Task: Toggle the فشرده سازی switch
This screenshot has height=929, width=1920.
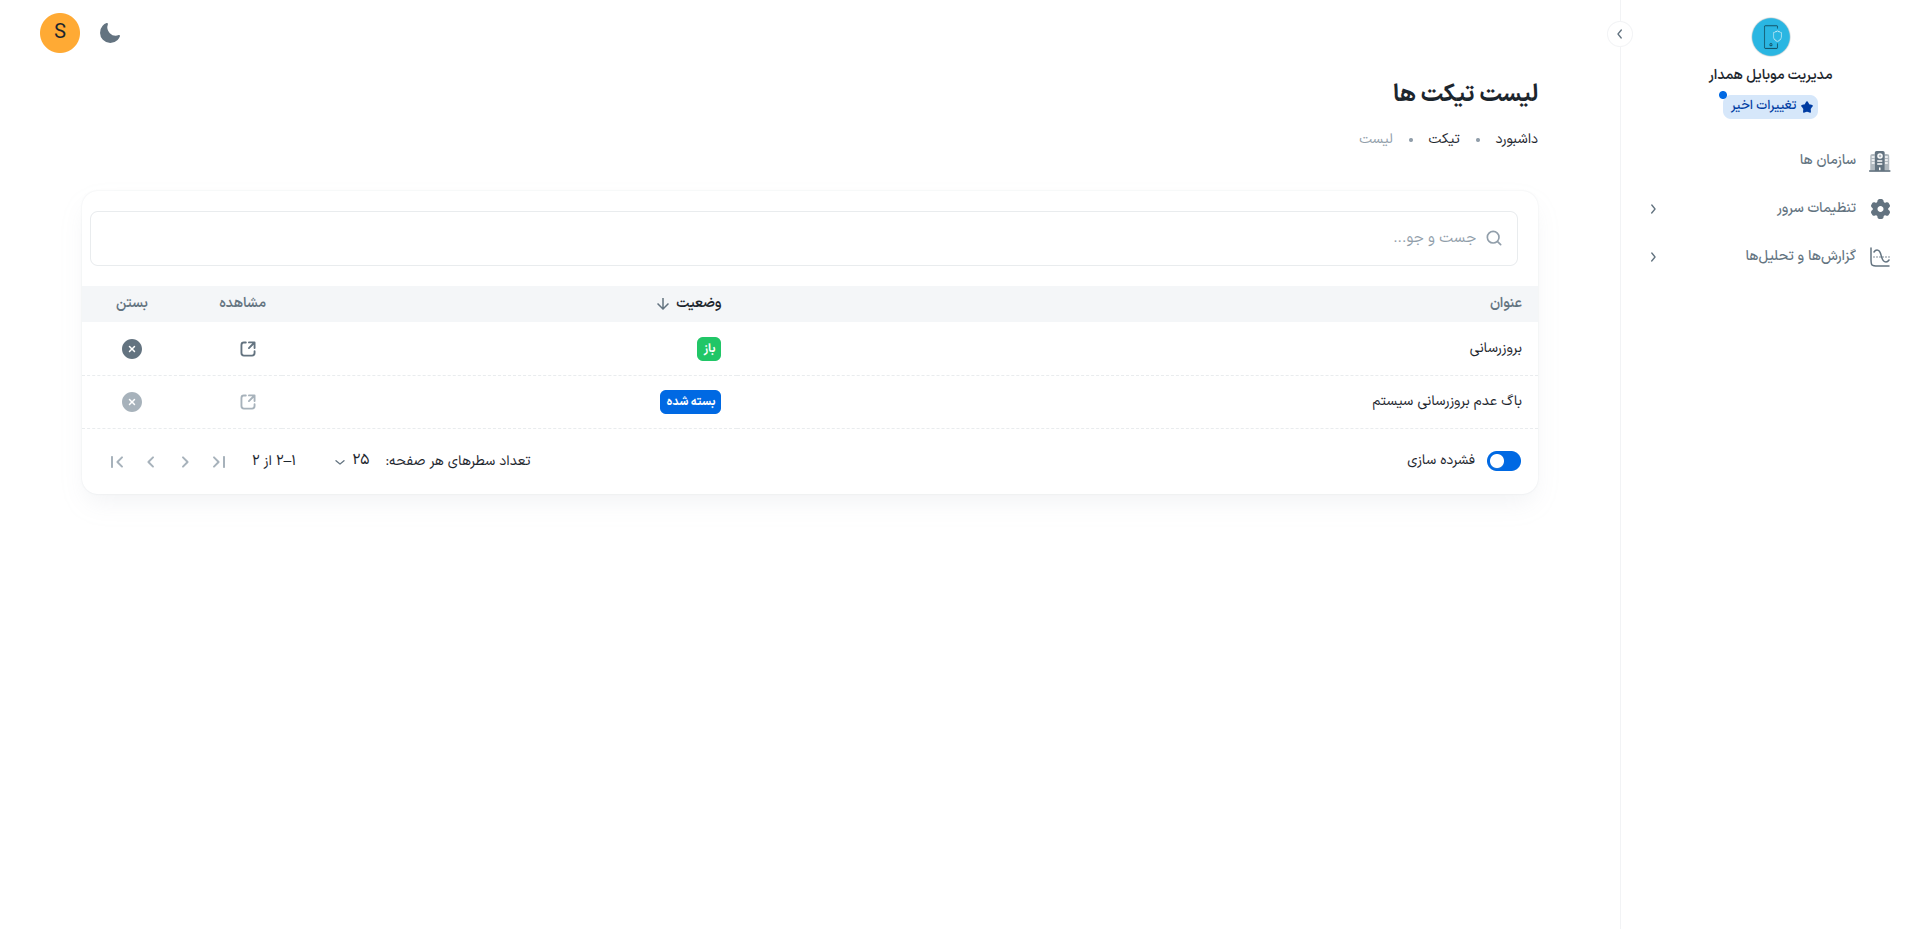Action: tap(1503, 461)
